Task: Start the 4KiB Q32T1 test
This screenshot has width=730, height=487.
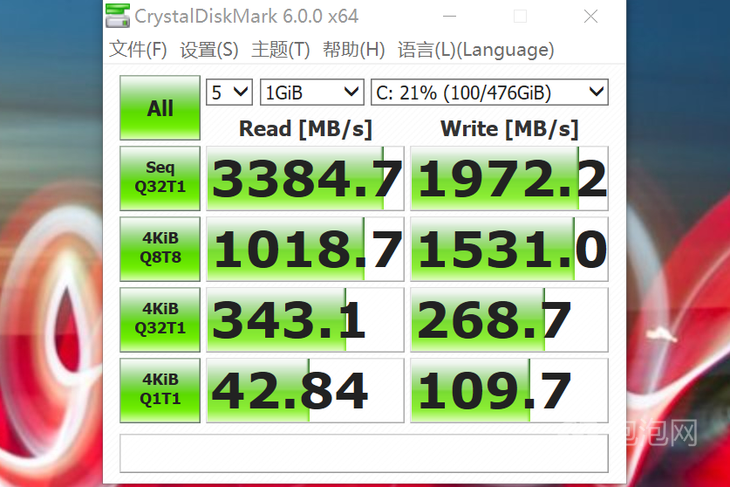Action: coord(160,320)
